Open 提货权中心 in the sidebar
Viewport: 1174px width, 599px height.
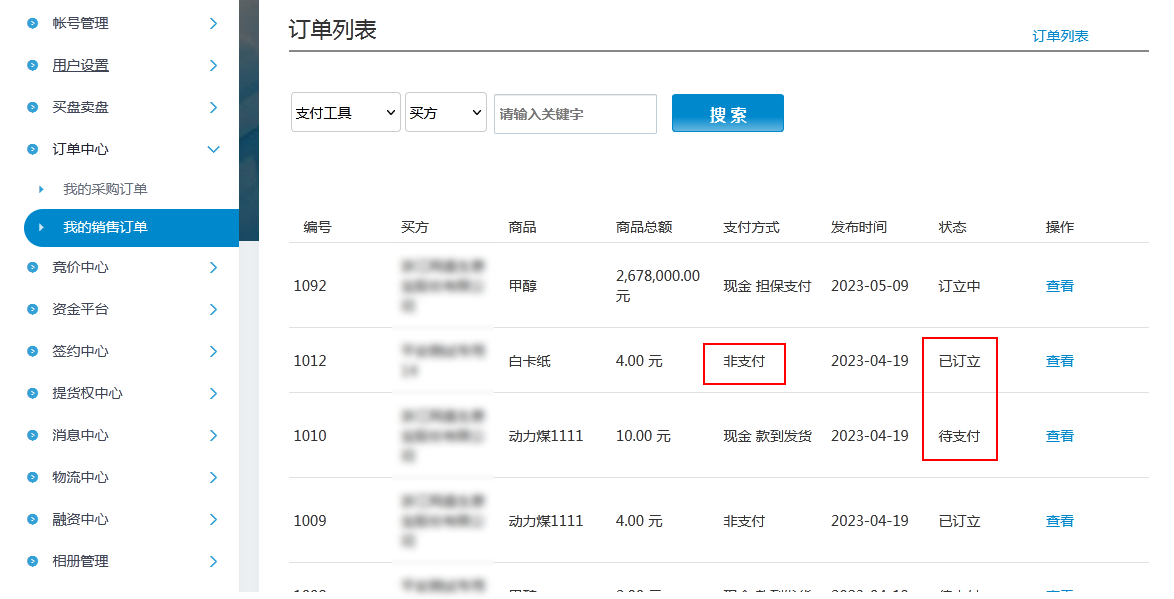pos(87,393)
